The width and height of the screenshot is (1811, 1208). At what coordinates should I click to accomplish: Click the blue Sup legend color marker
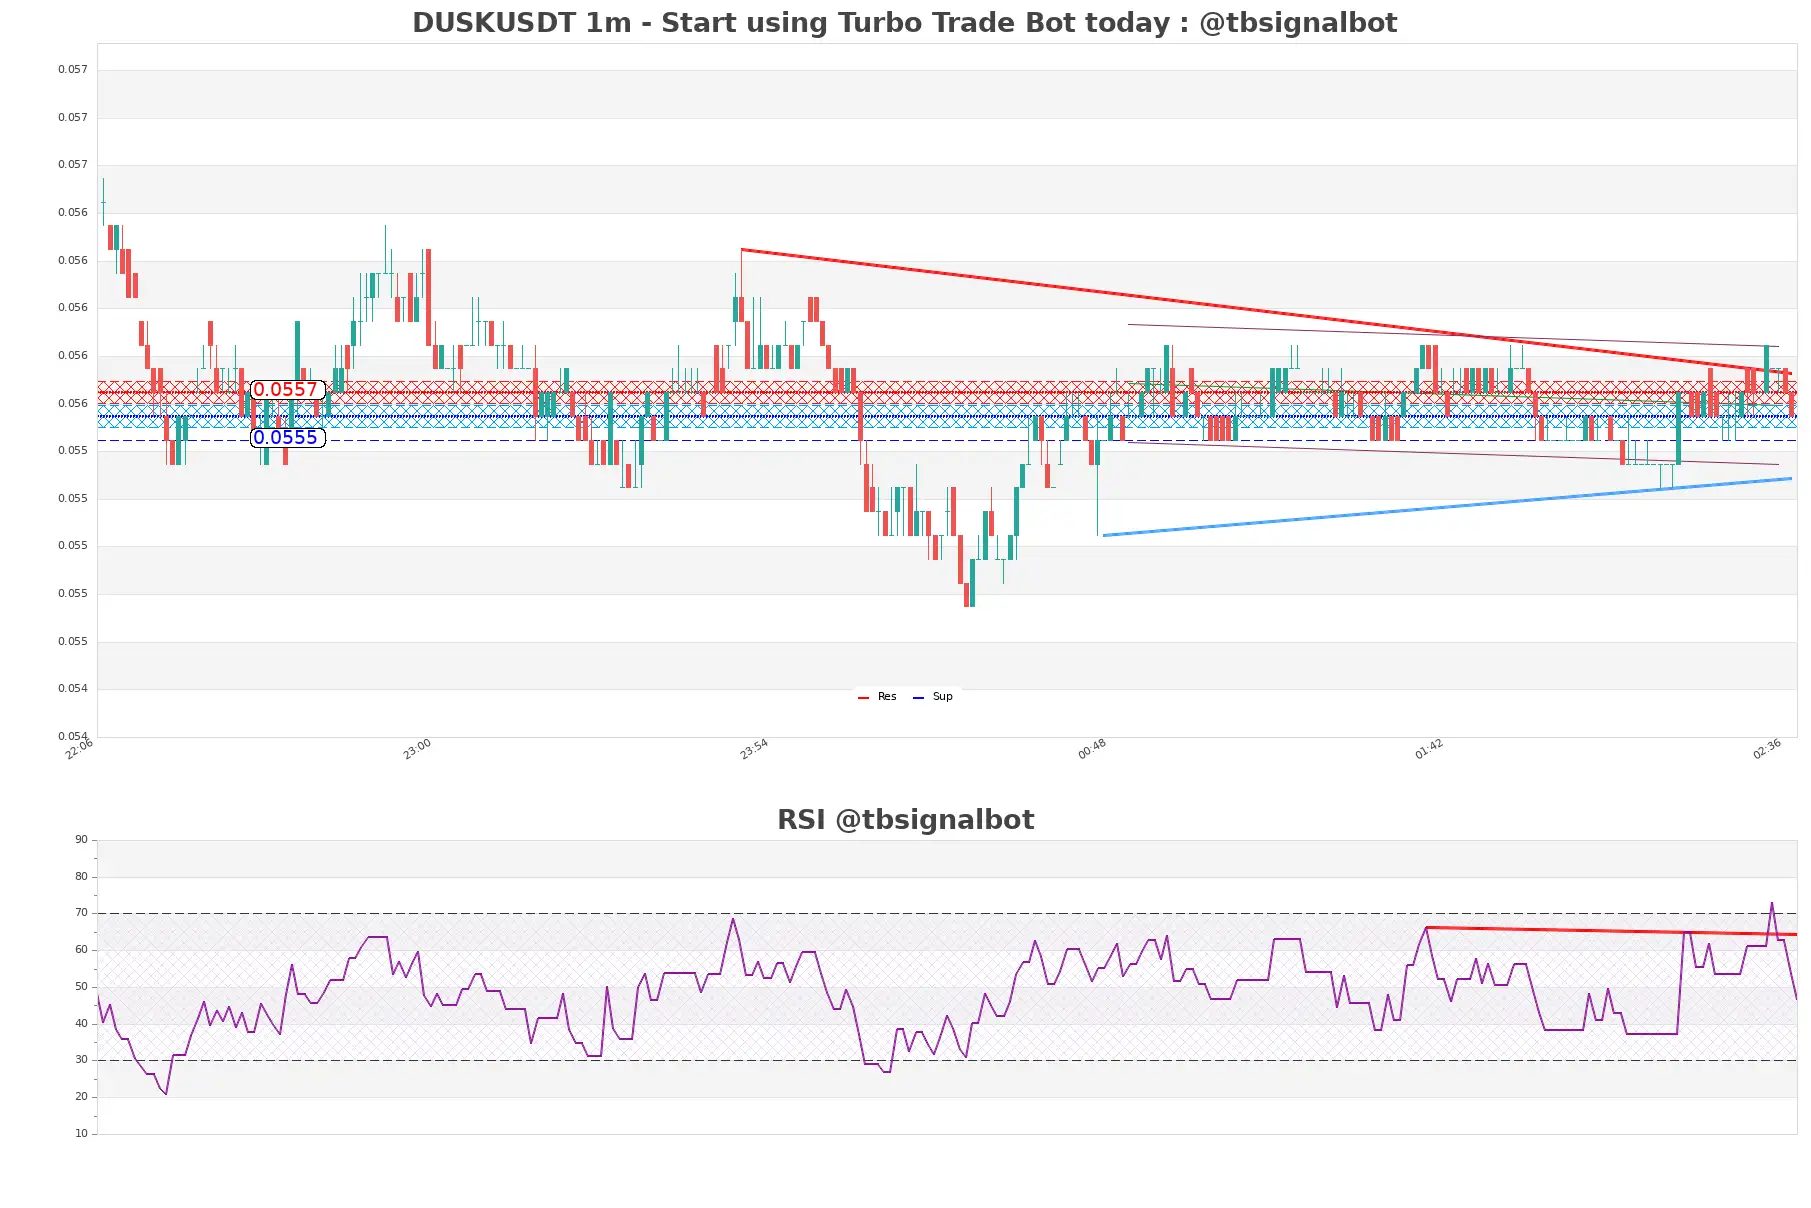coord(918,697)
